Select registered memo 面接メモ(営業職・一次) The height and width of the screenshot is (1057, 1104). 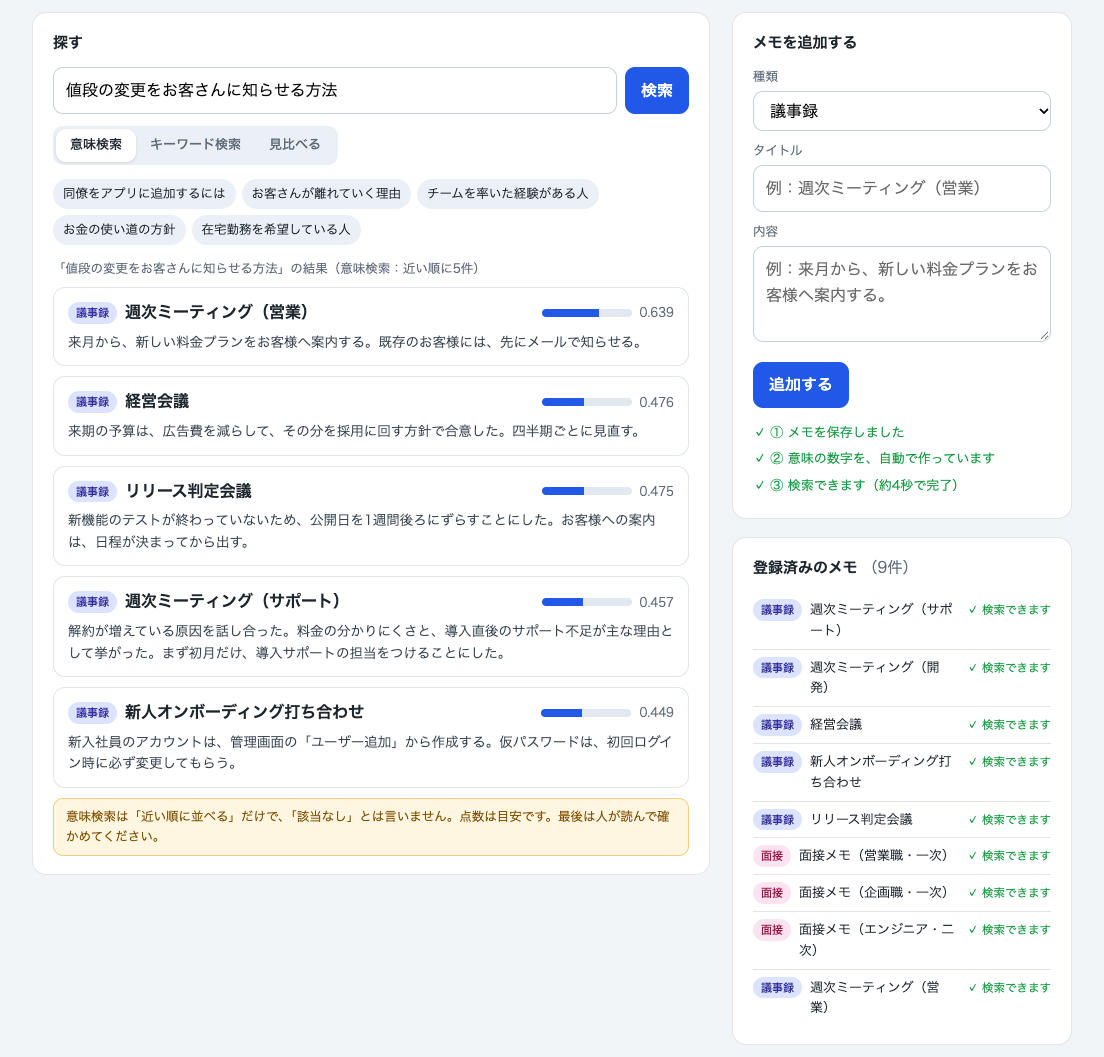tap(901, 856)
